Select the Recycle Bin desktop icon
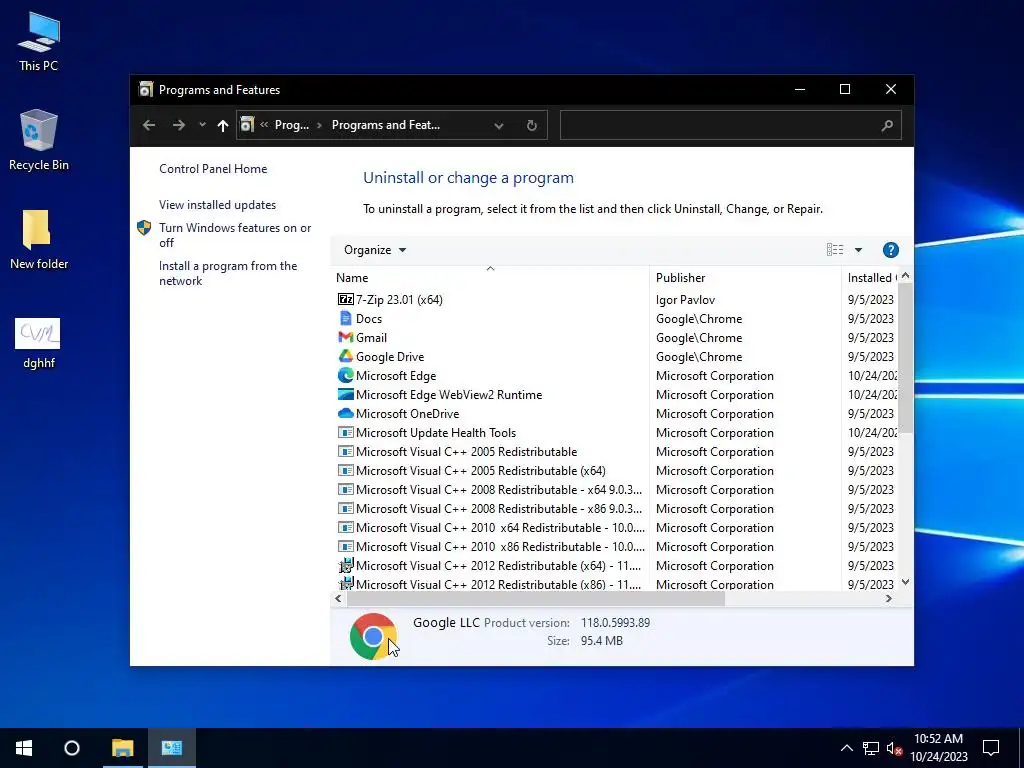The image size is (1024, 768). pyautogui.click(x=39, y=140)
